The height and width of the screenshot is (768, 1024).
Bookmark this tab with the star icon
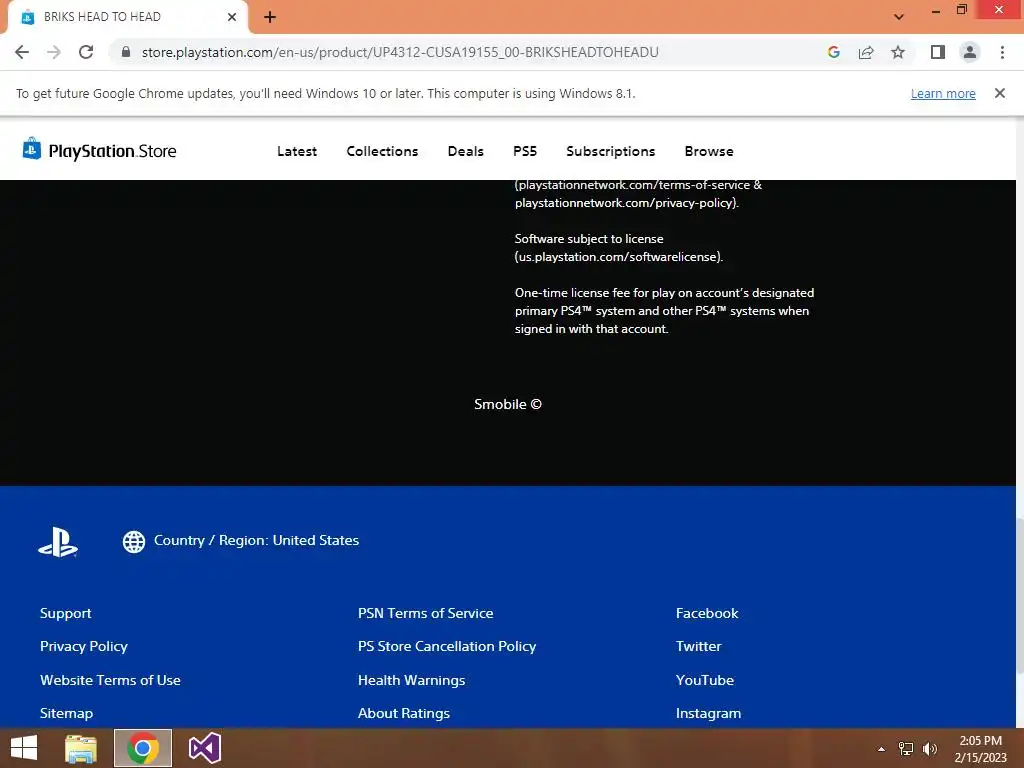point(898,52)
